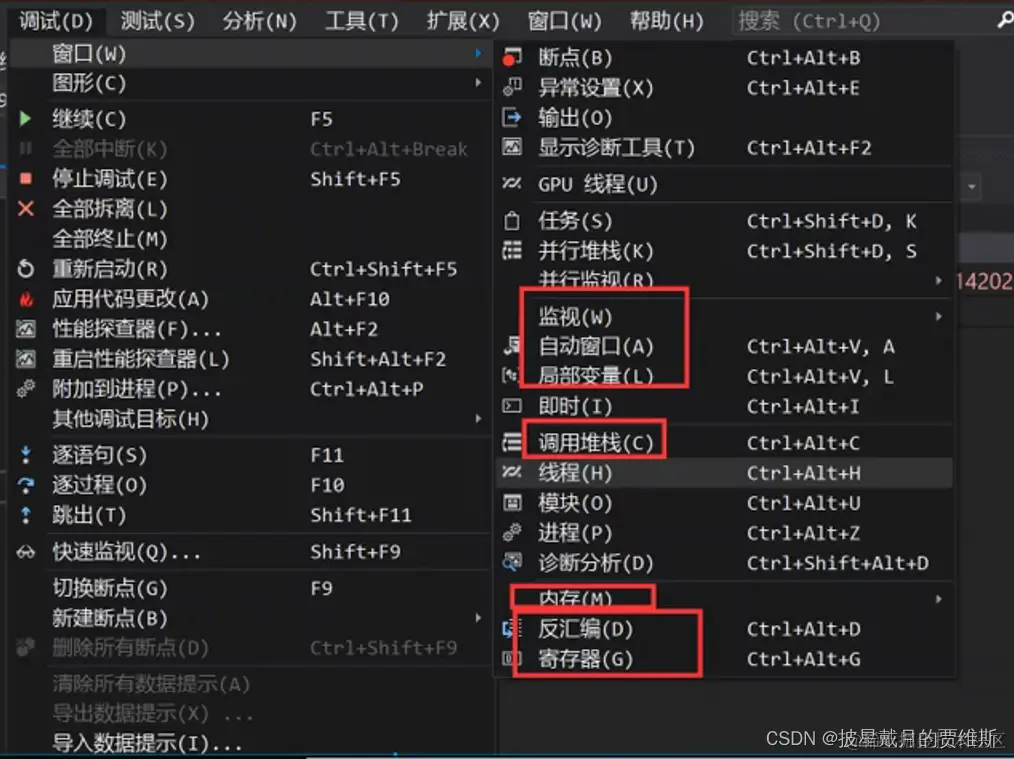The width and height of the screenshot is (1014, 759).
Task: Click the Processes gear icon in submenu
Action: pos(512,532)
